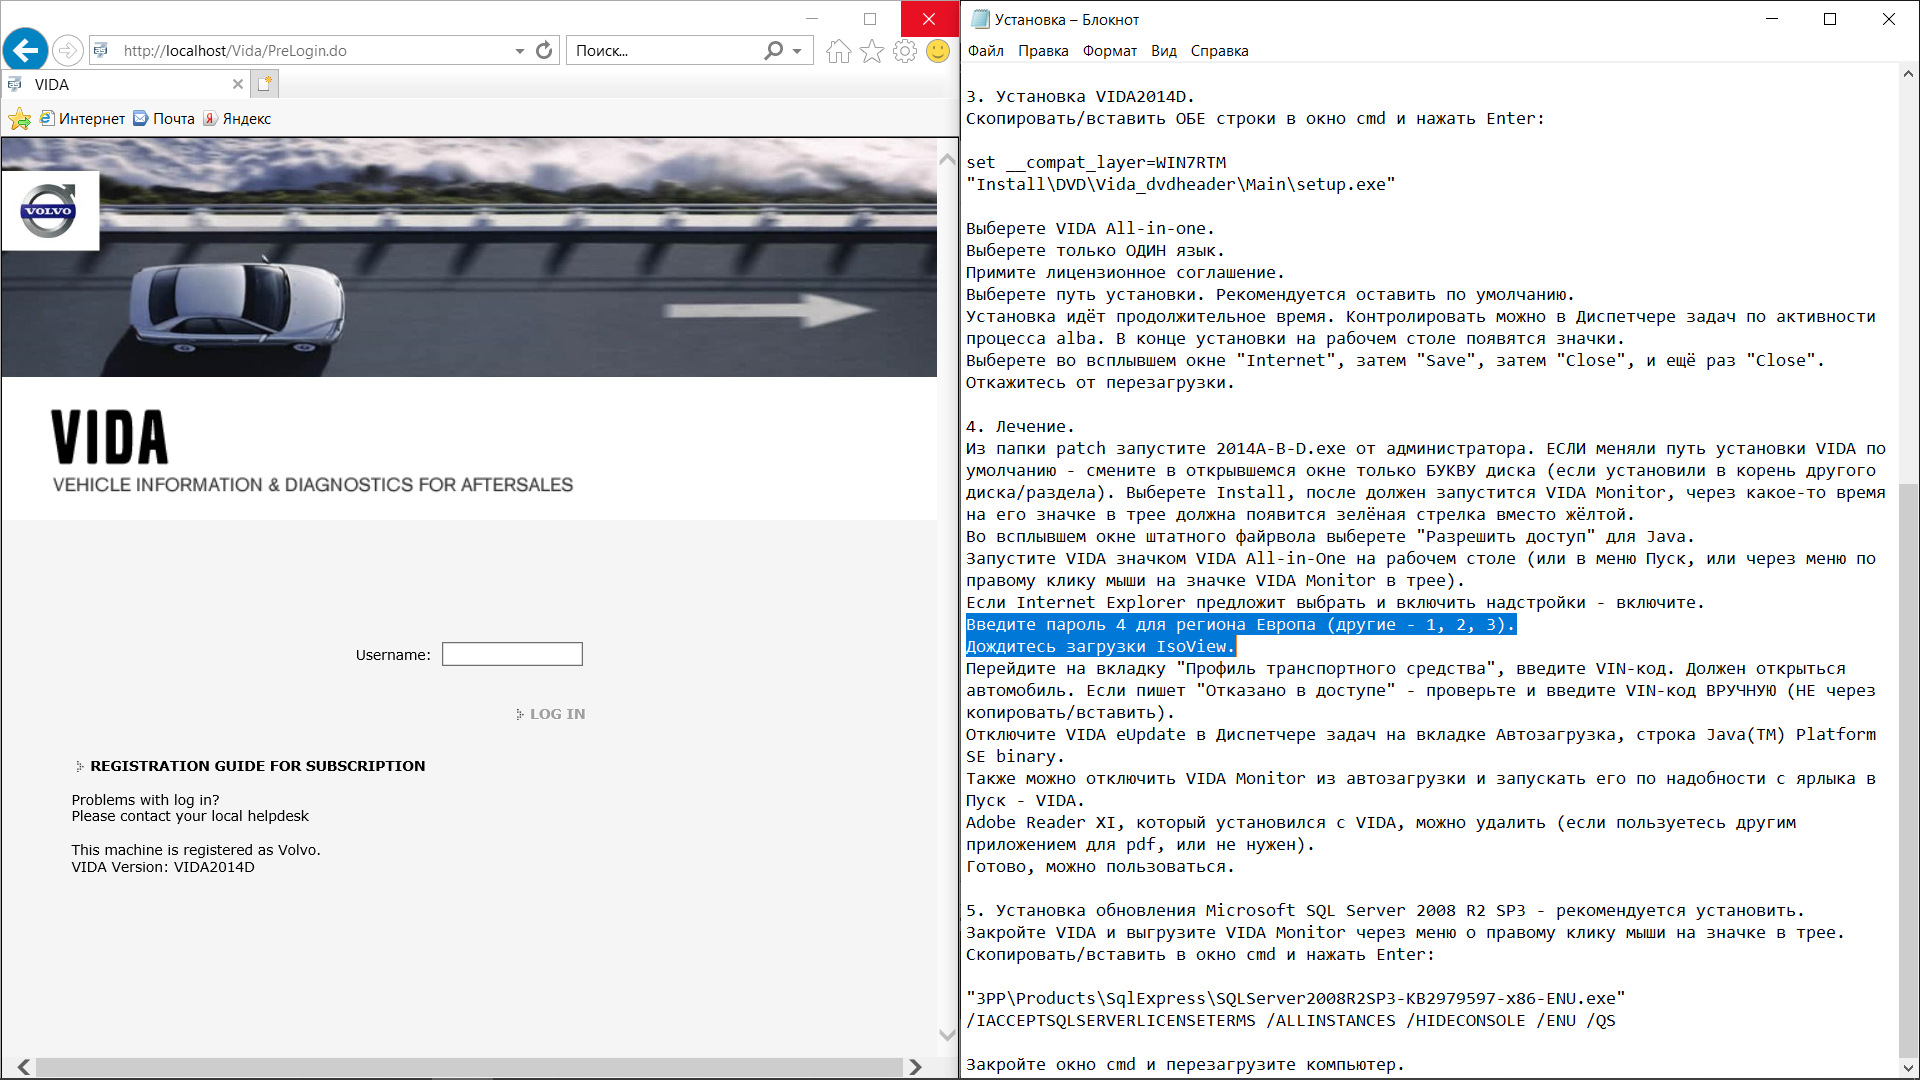Click the smiley feedback icon
This screenshot has width=1920, height=1080.
tap(938, 51)
